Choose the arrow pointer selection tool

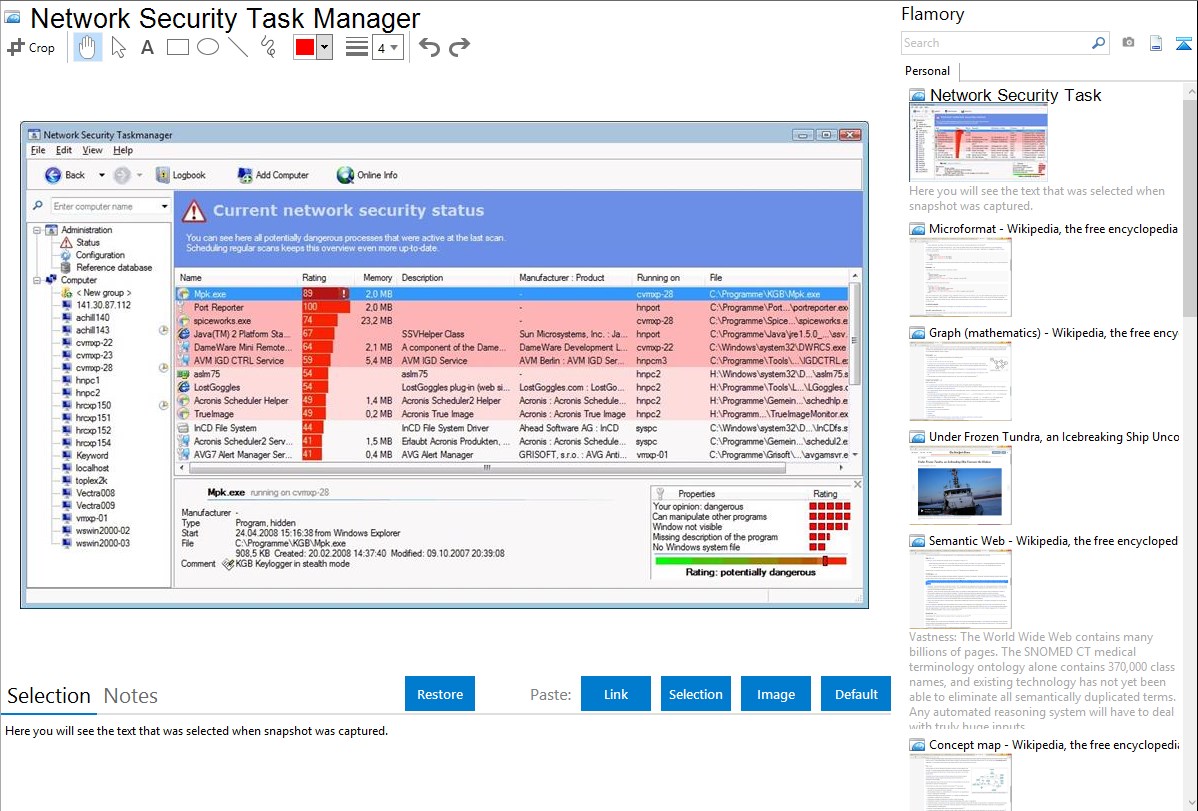(x=118, y=47)
